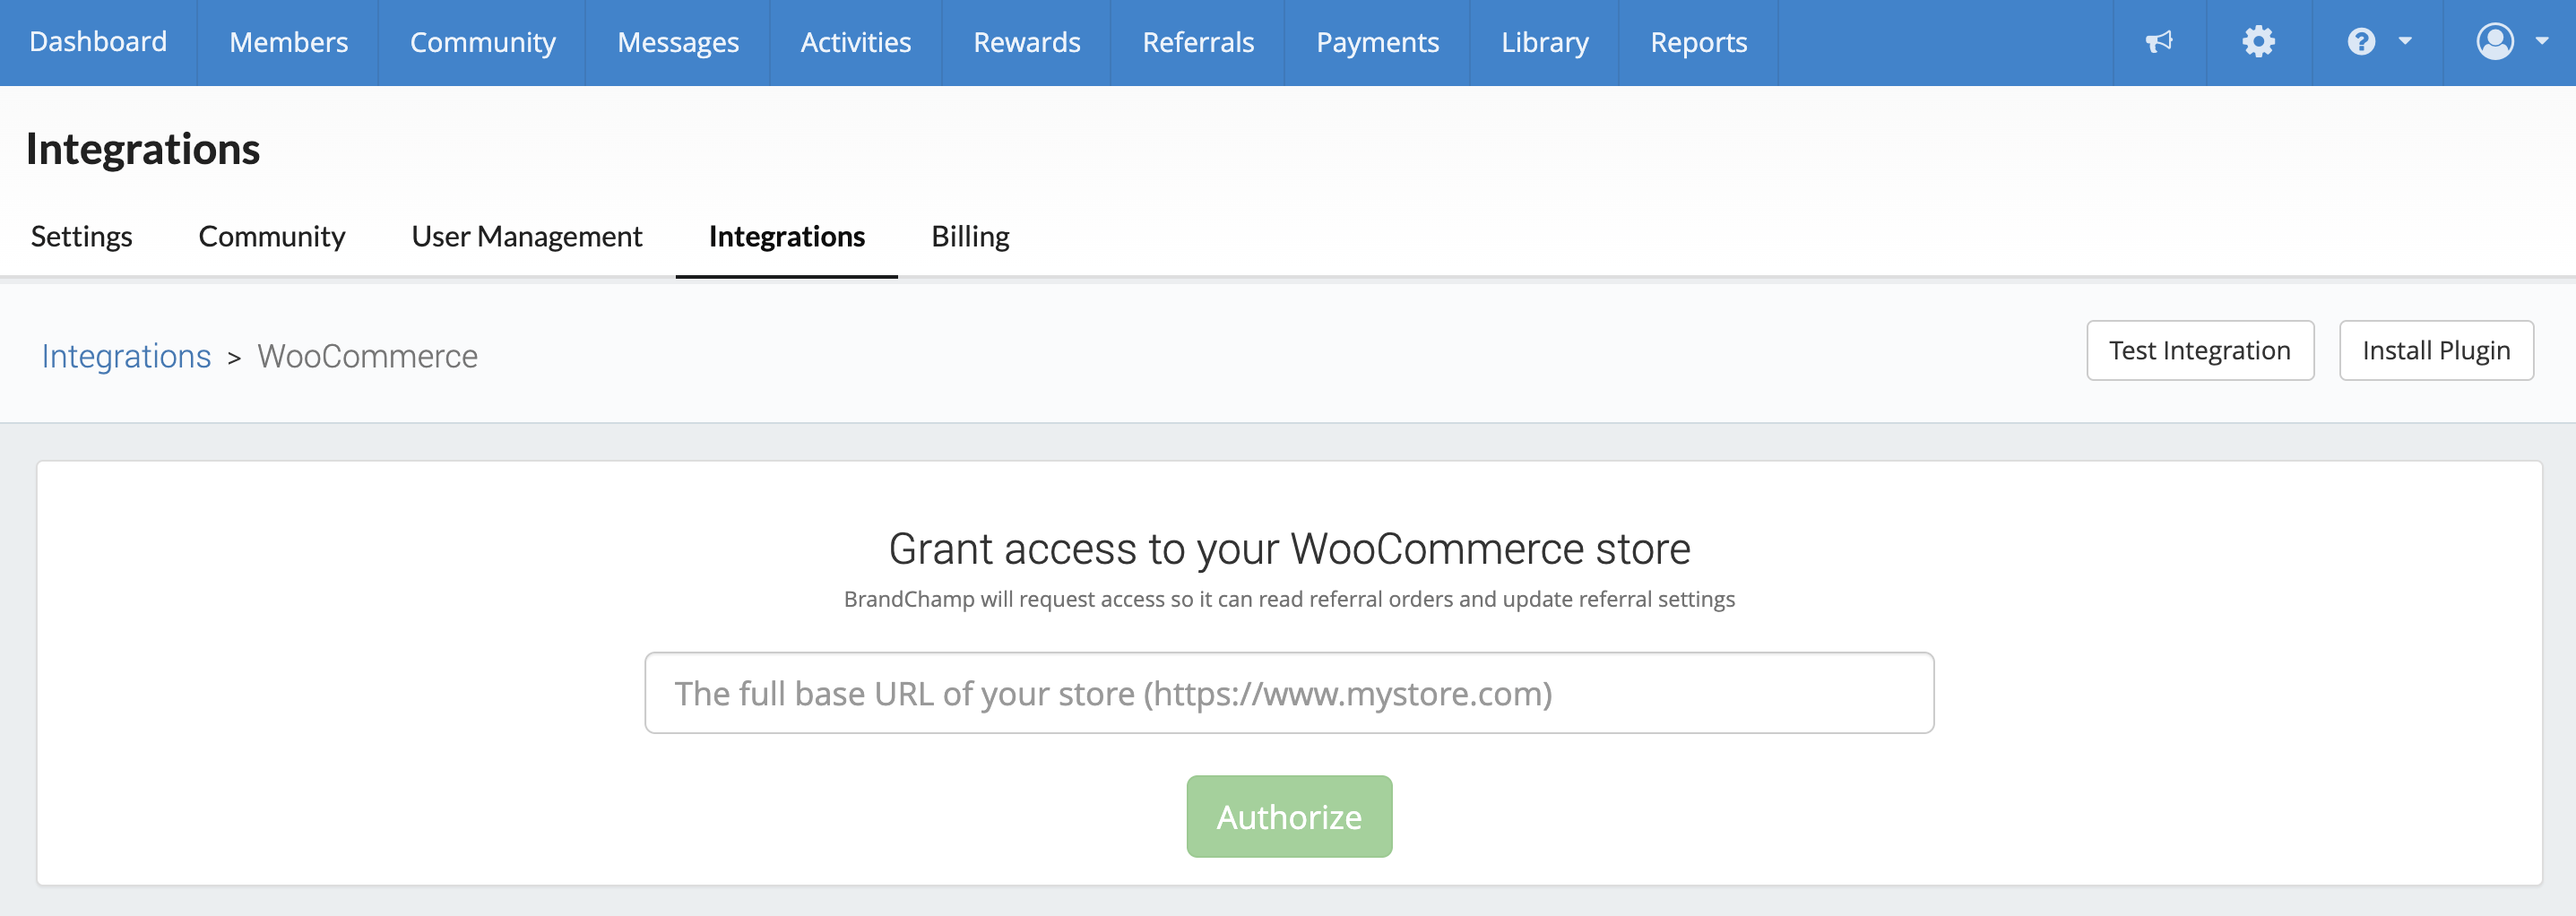Switch to the Community sub-tab
The image size is (2576, 916).
(x=271, y=236)
